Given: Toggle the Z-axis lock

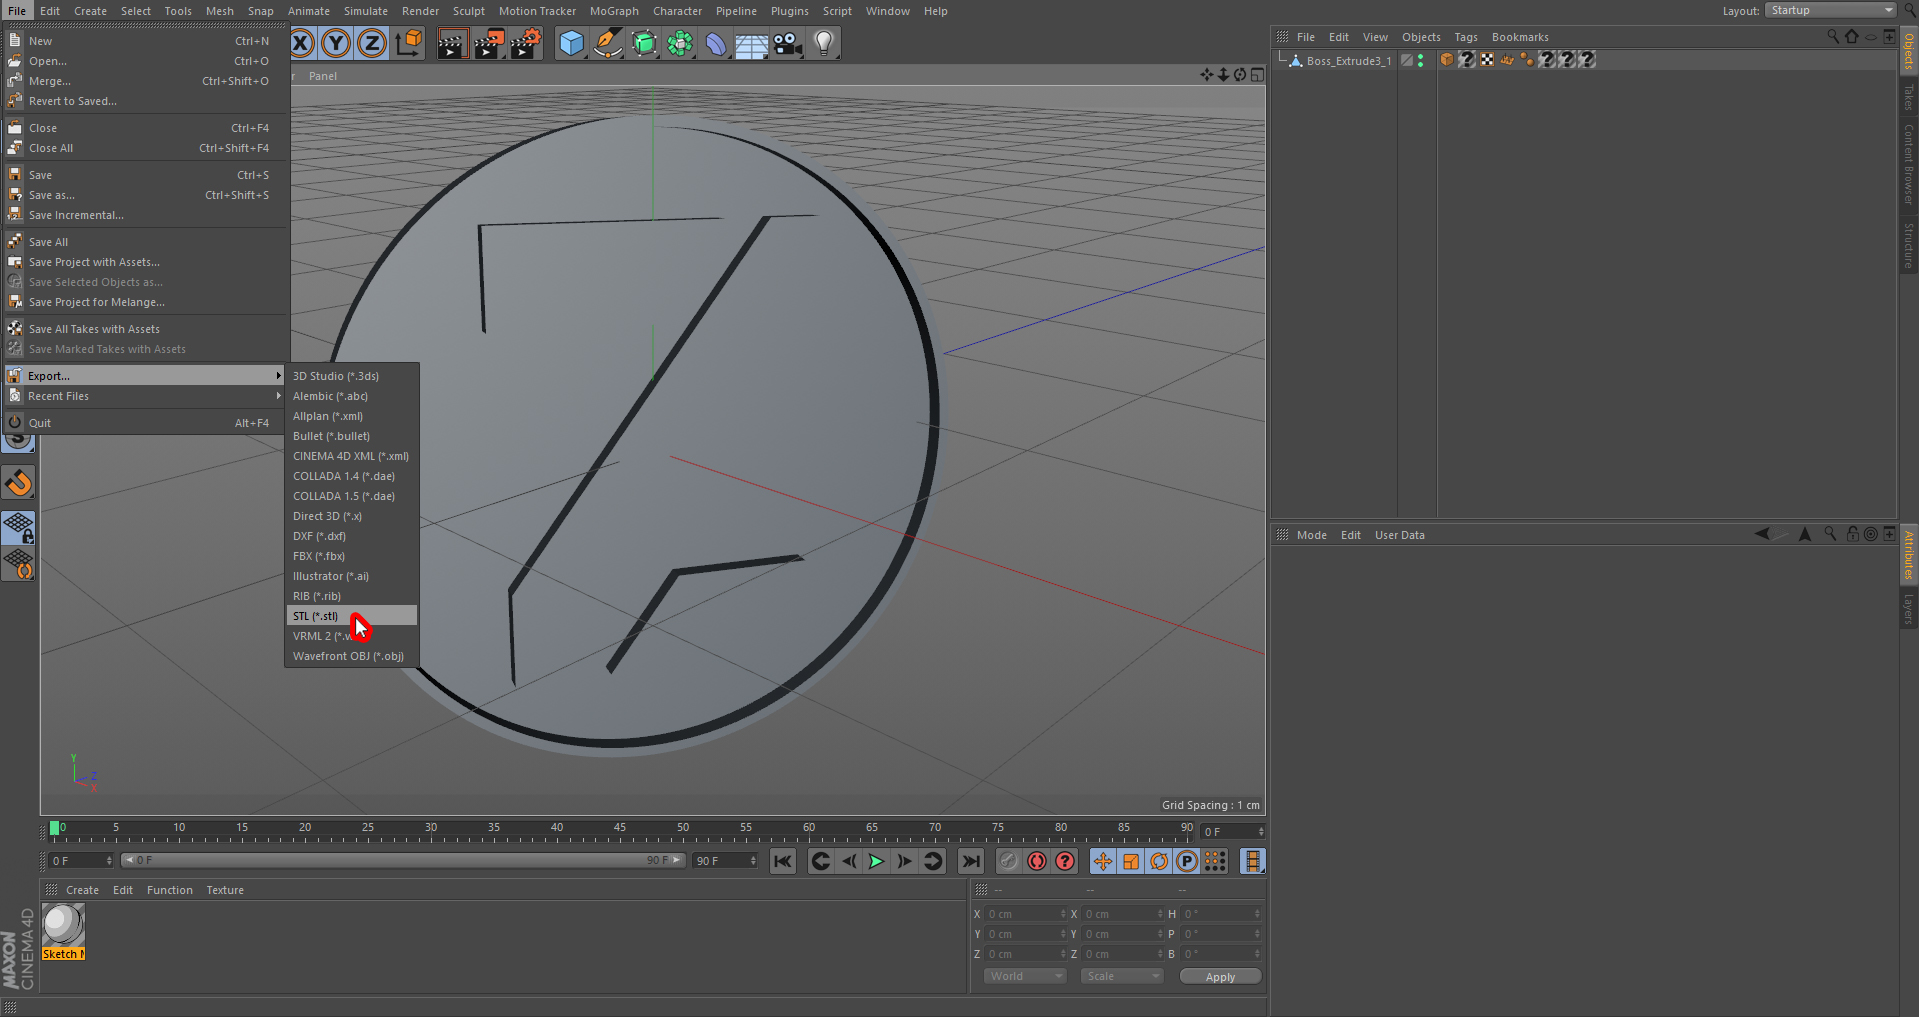Looking at the screenshot, I should point(372,44).
